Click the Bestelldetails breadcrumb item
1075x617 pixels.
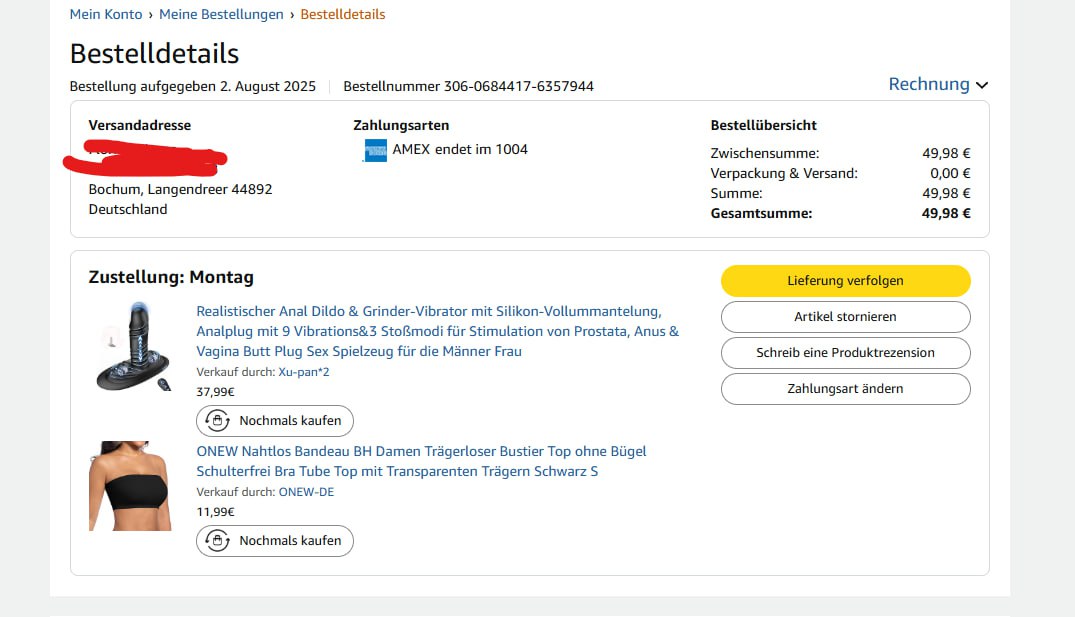(342, 14)
